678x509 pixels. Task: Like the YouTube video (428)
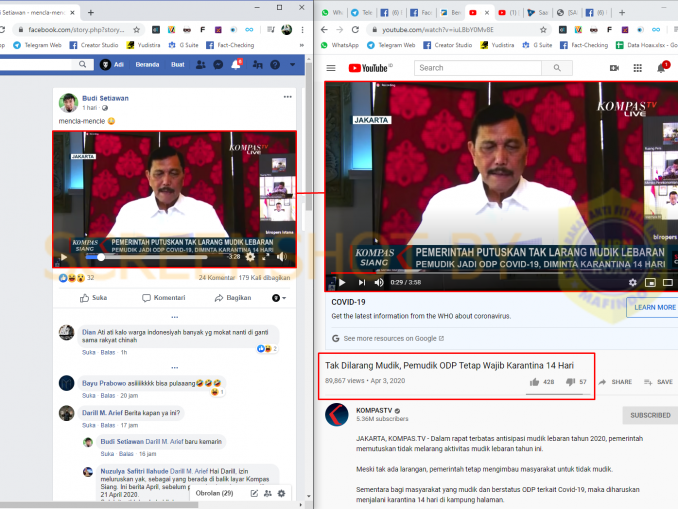pyautogui.click(x=542, y=382)
